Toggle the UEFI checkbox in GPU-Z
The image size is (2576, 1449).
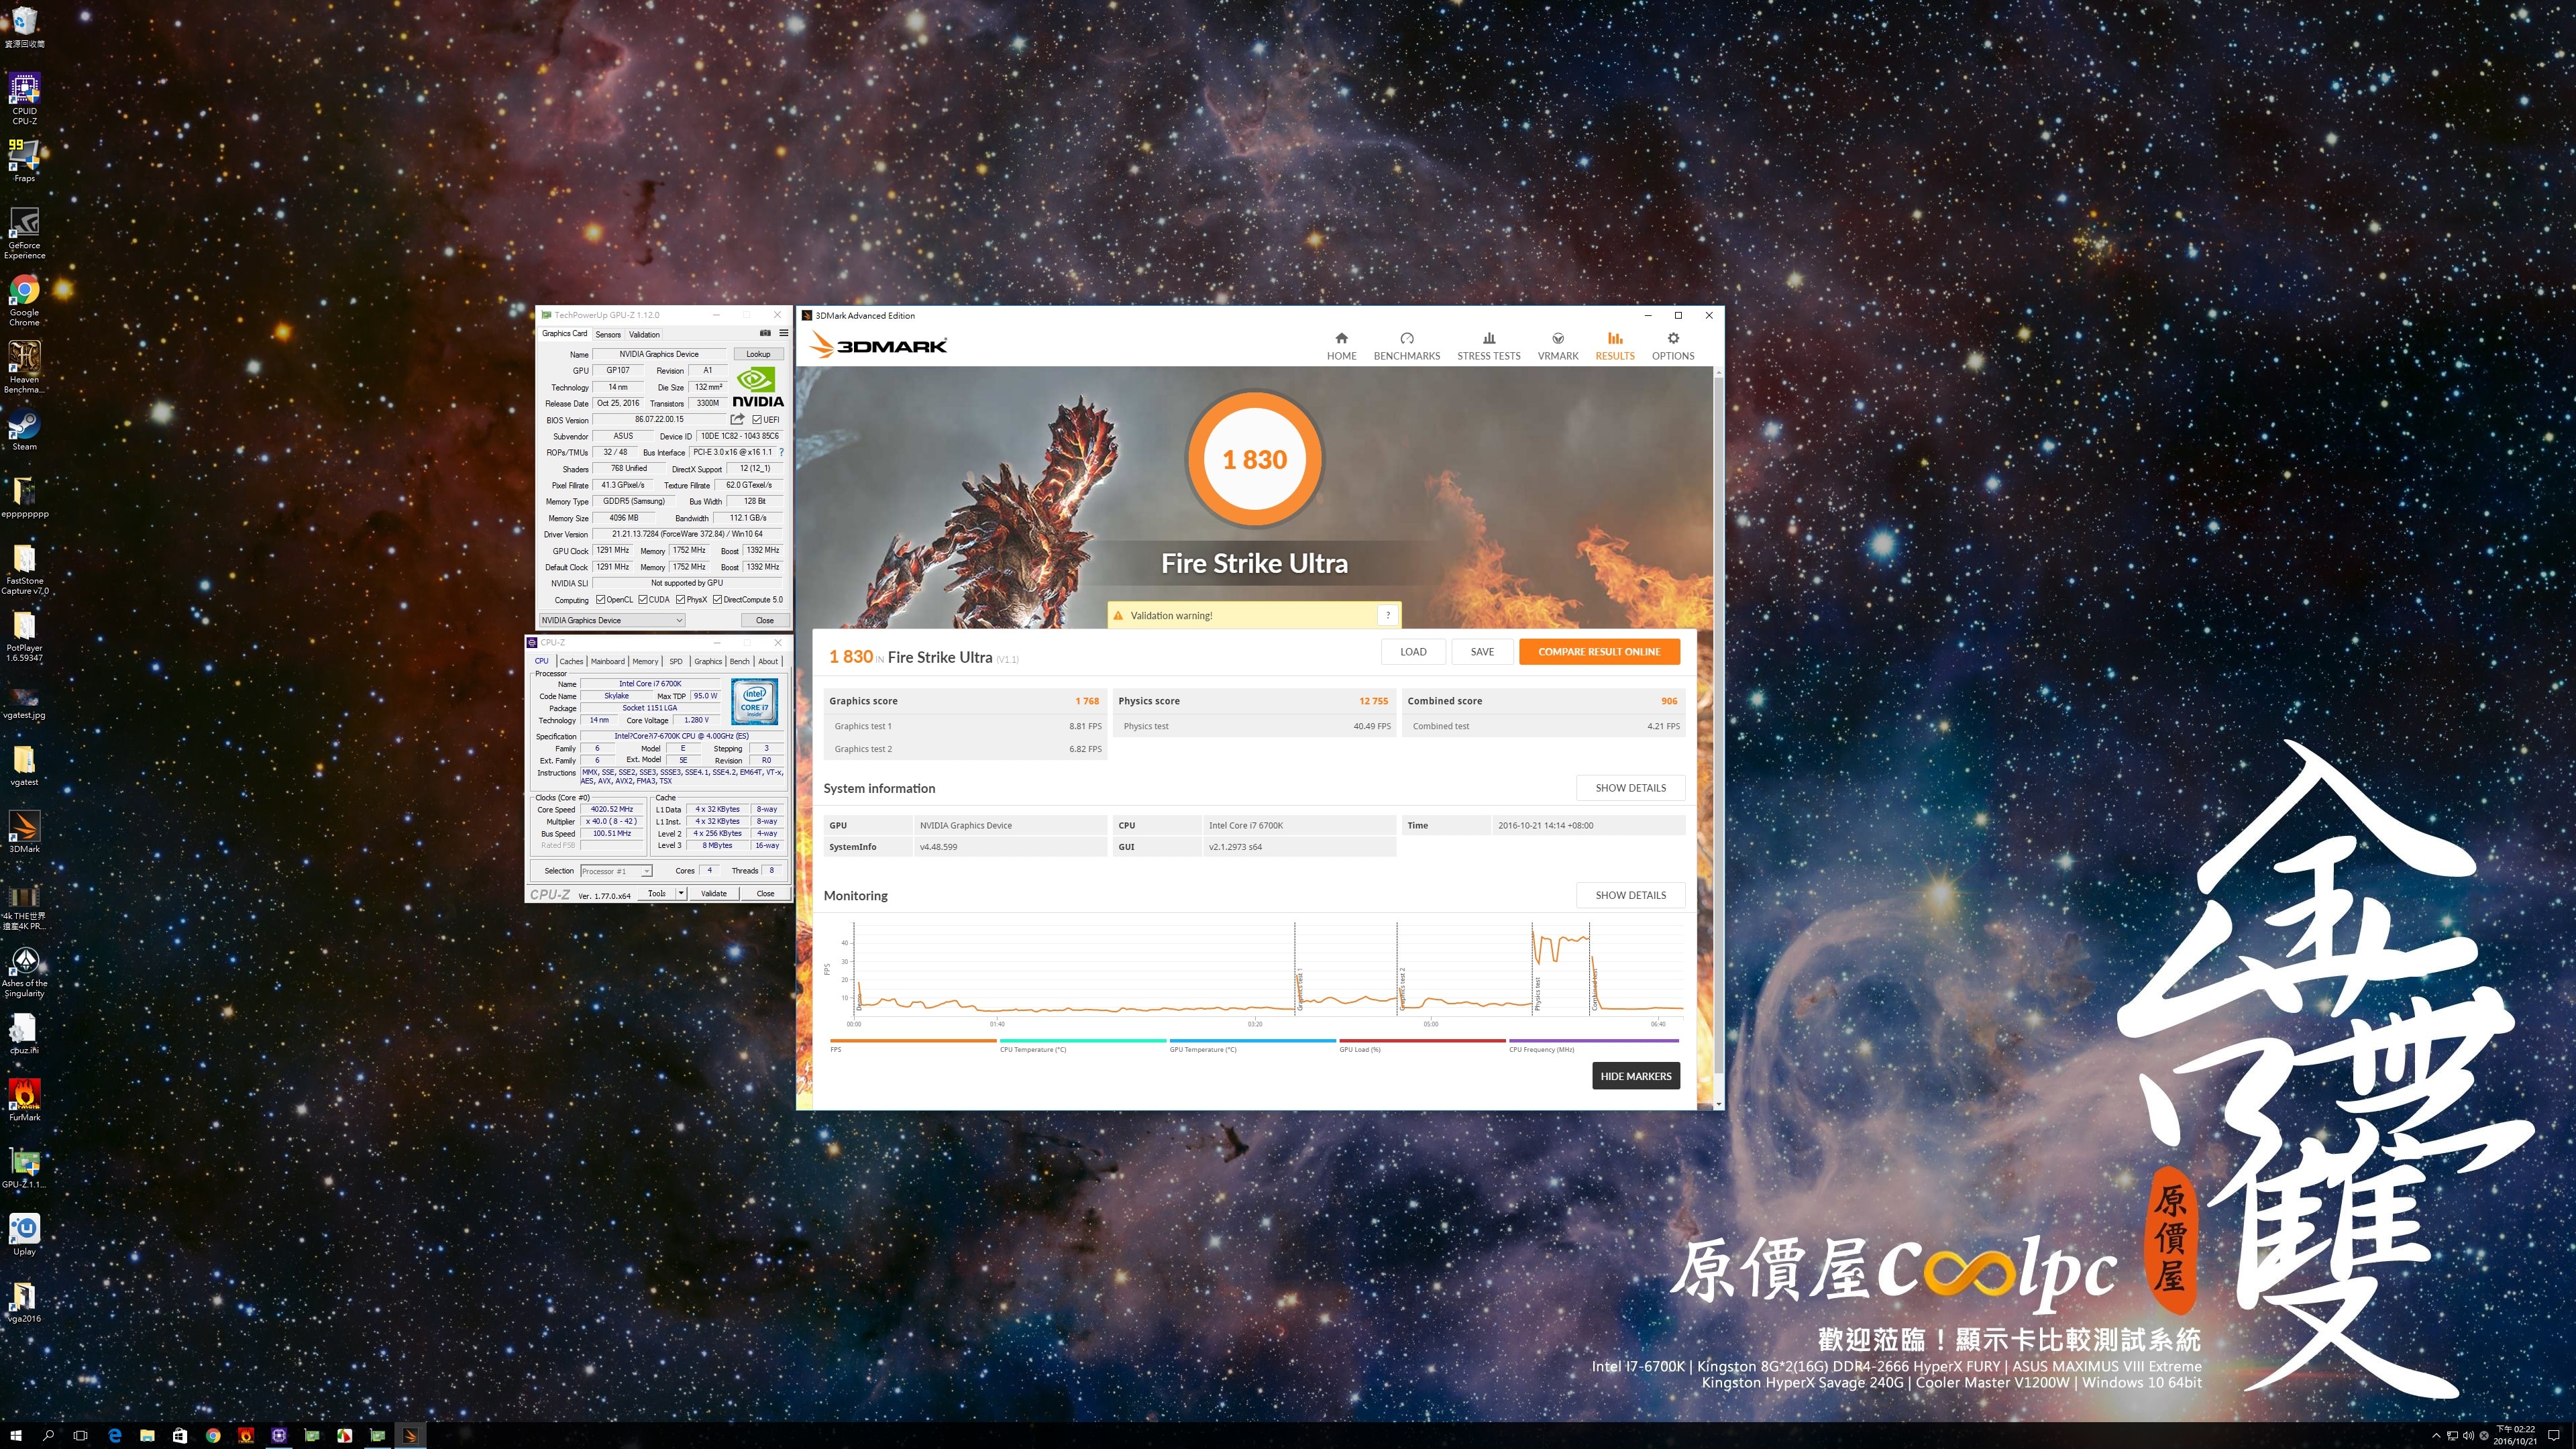757,420
